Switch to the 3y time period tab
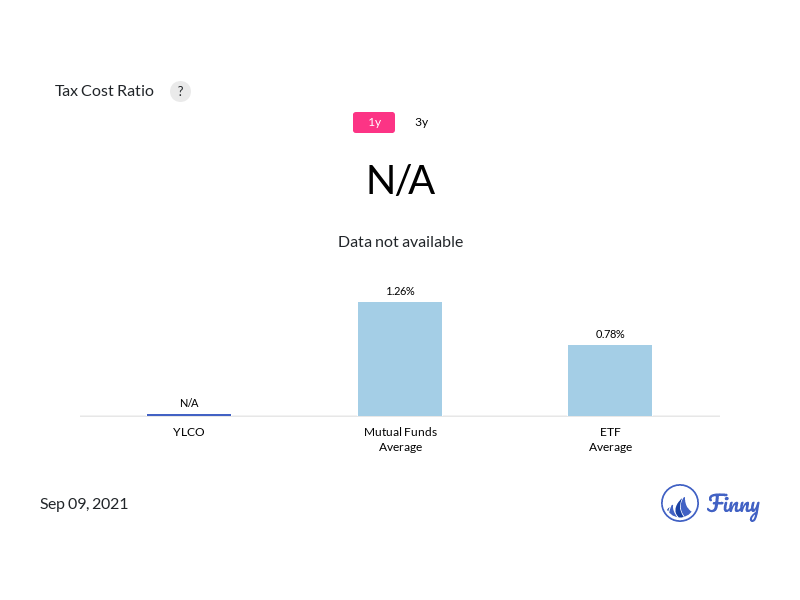800x600 pixels. 421,122
